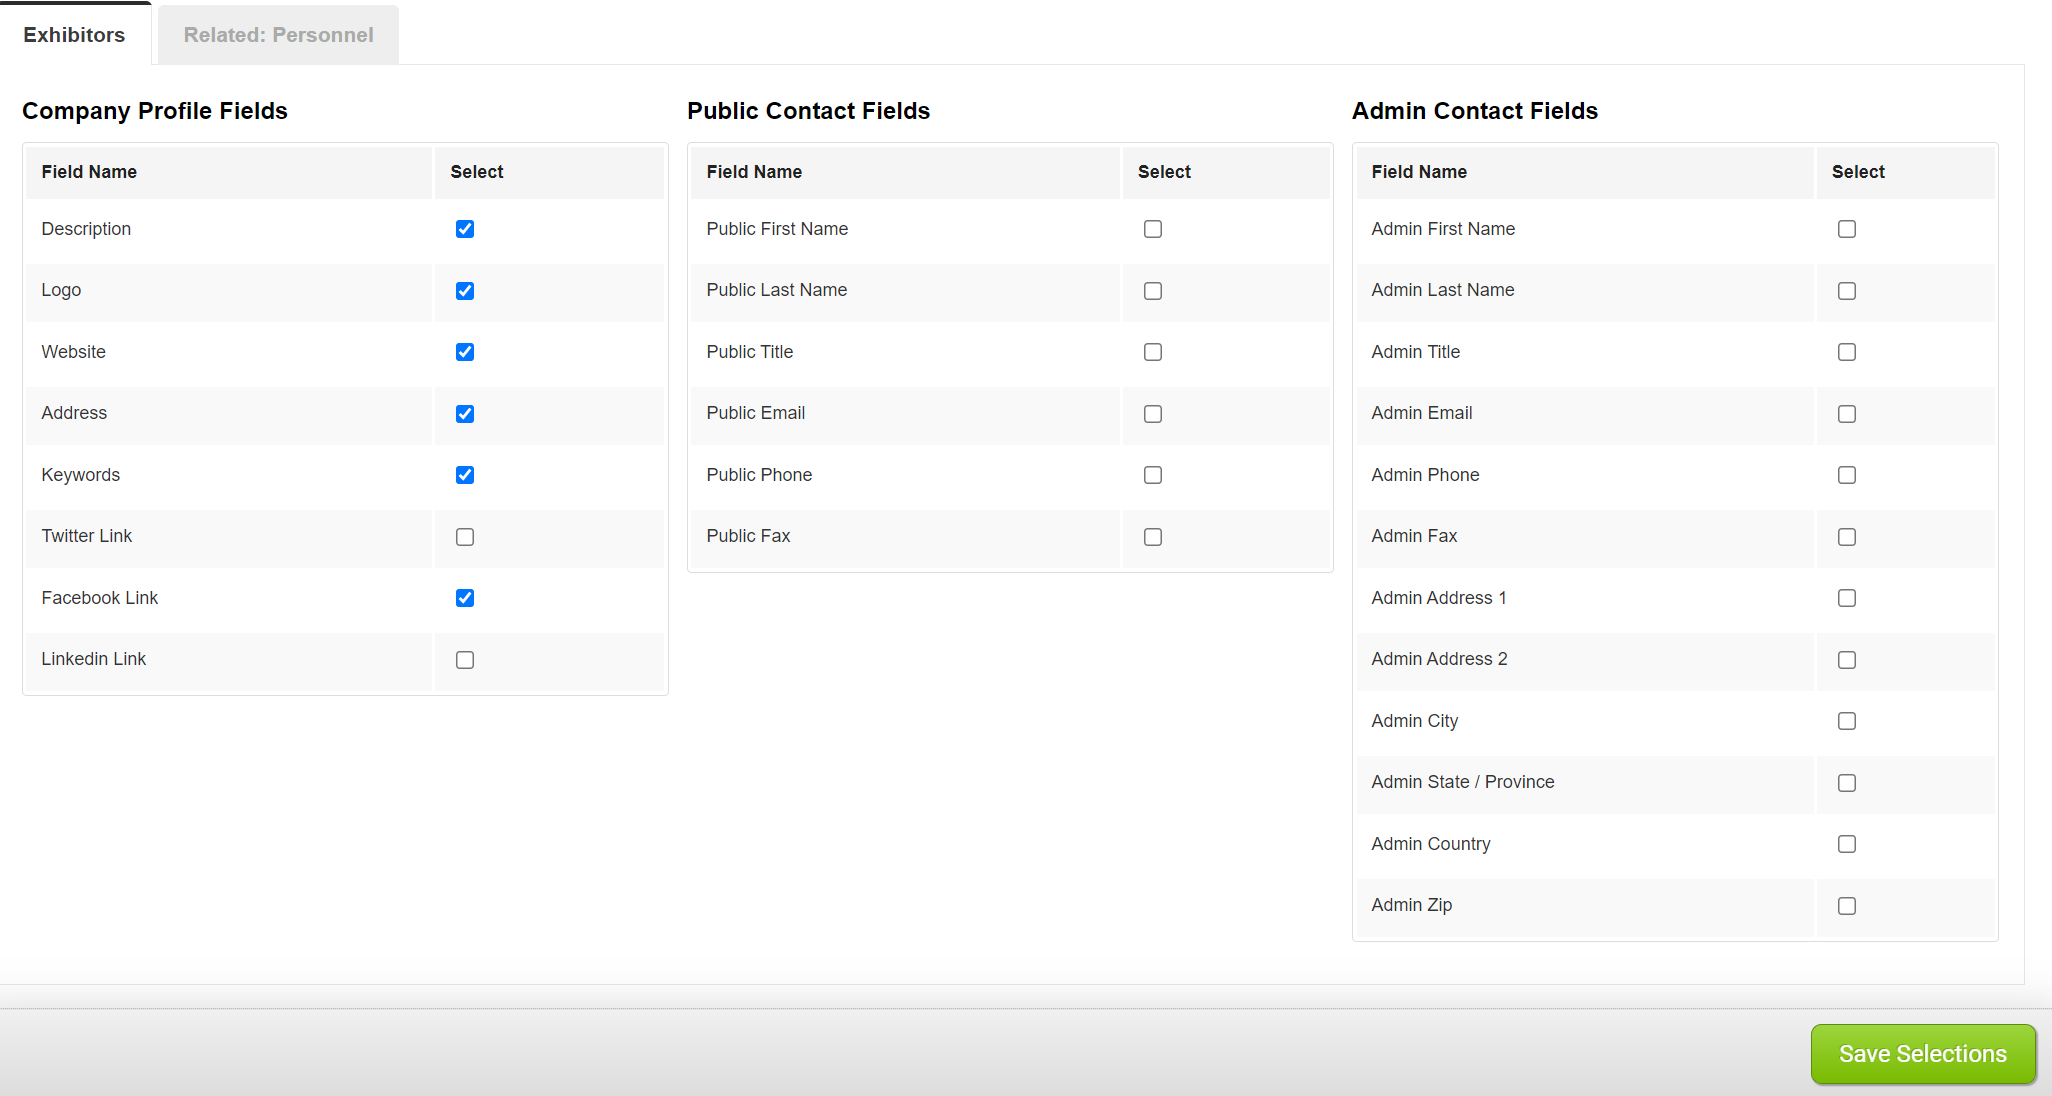Viewport: 2052px width, 1096px height.
Task: Check the Public Phone checkbox
Action: pos(1153,475)
